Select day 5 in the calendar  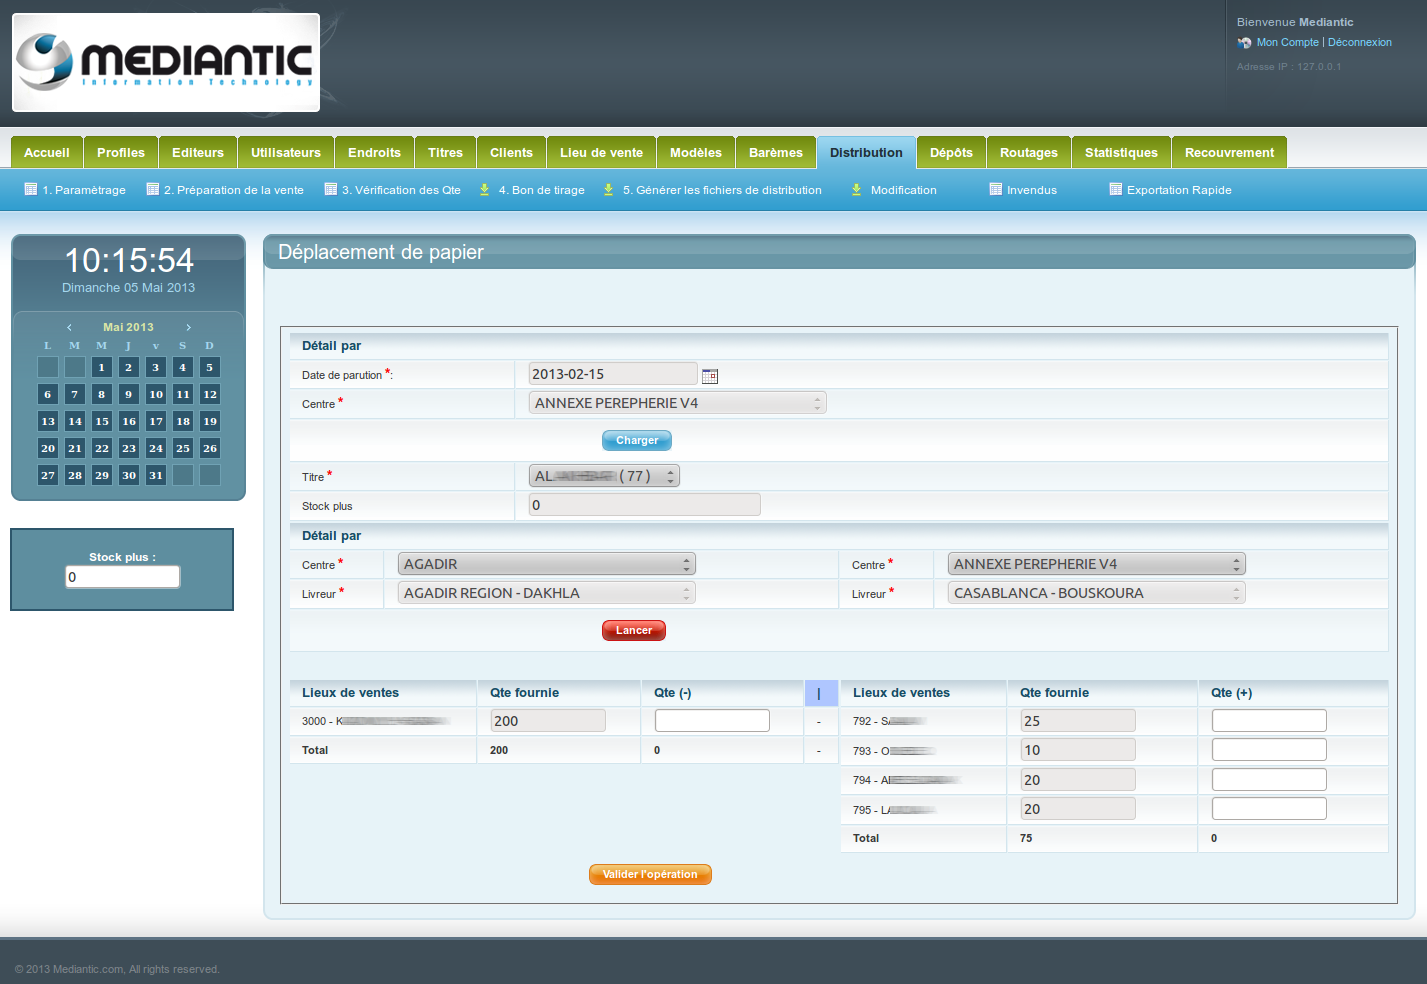click(x=210, y=367)
